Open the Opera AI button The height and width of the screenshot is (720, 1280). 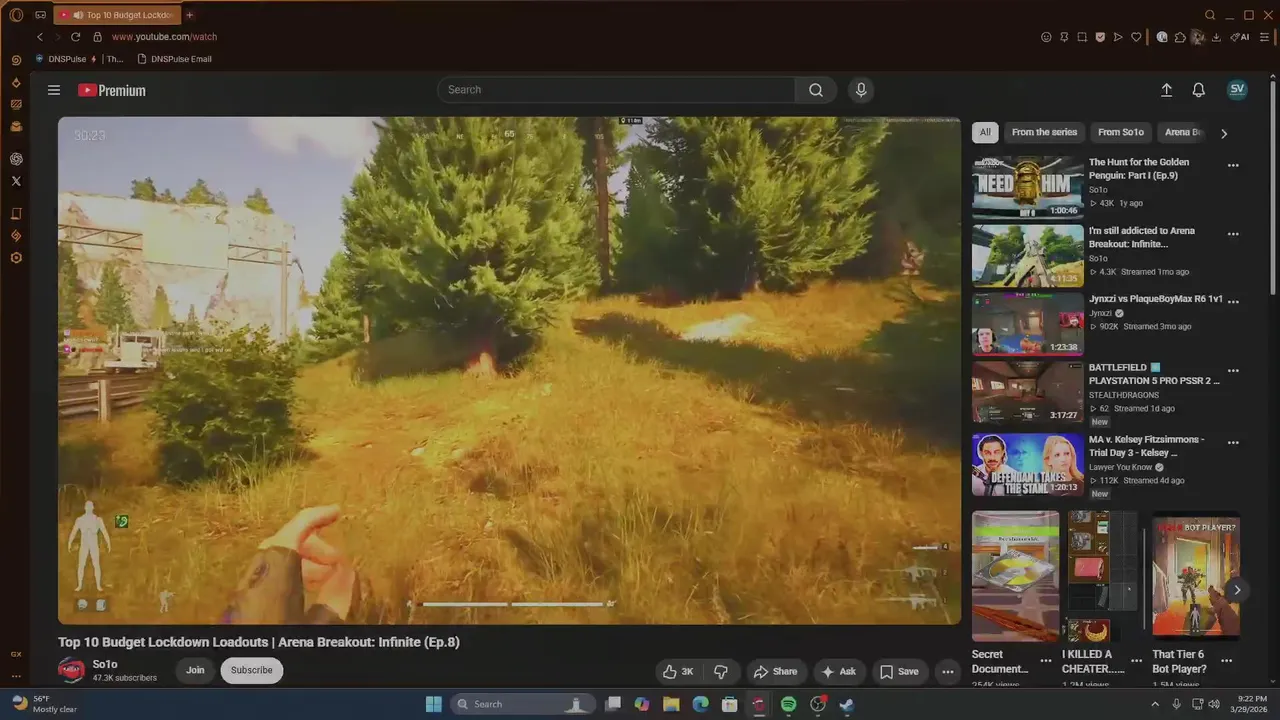[x=1240, y=37]
